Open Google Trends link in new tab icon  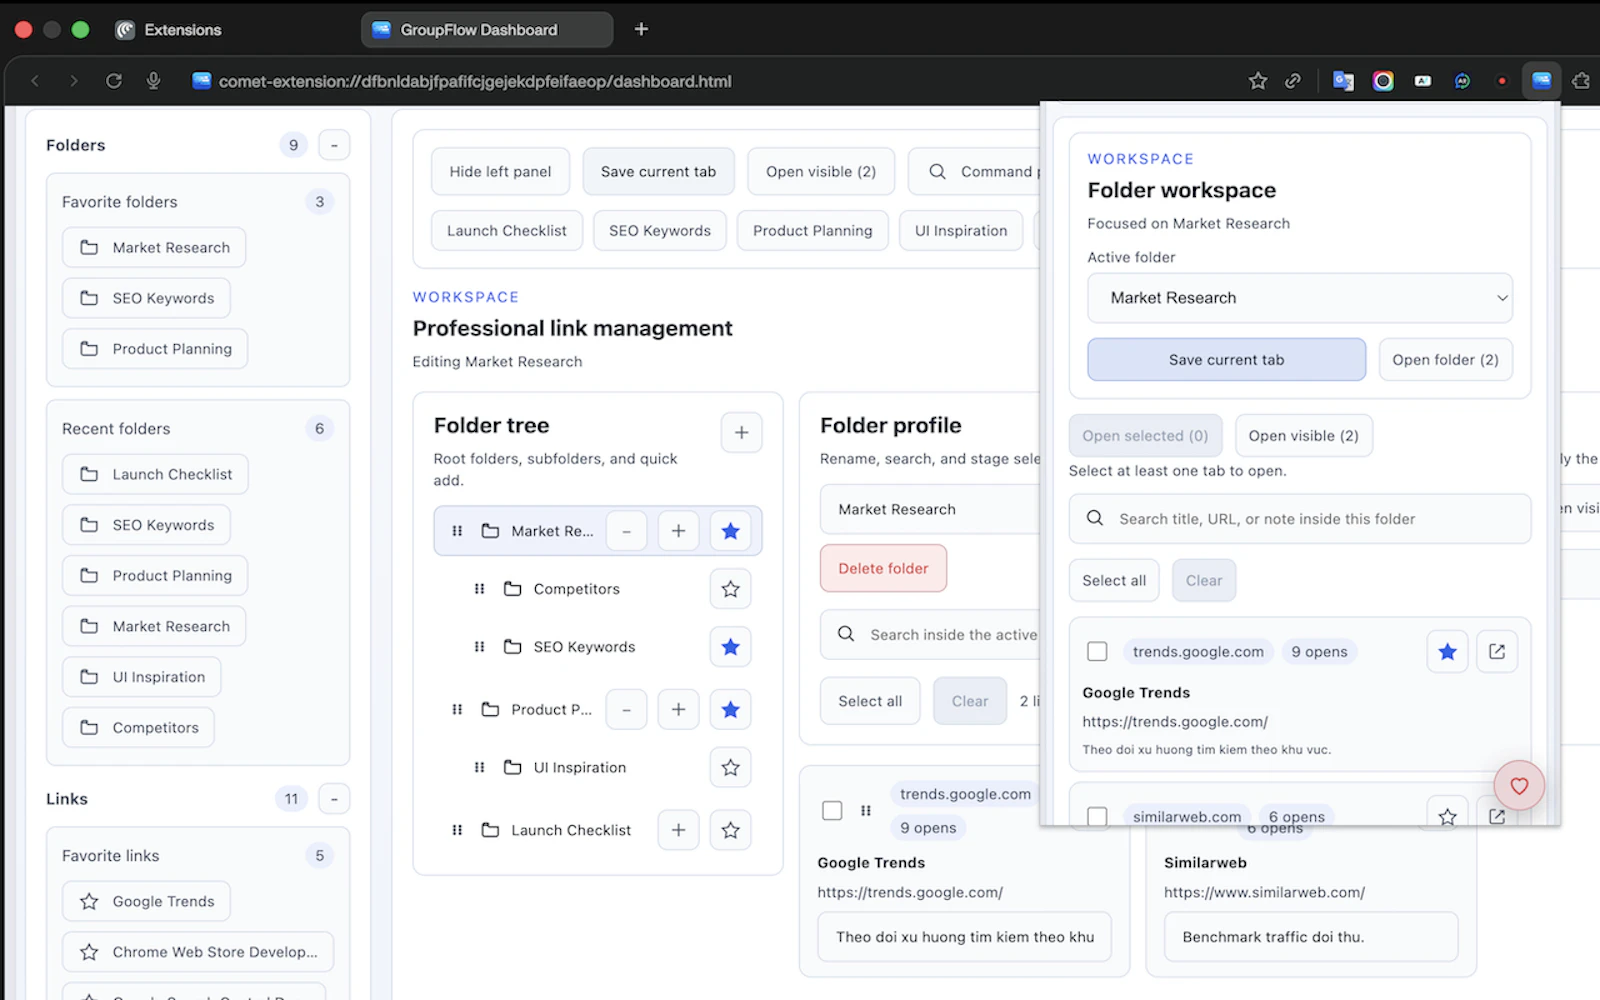1496,652
